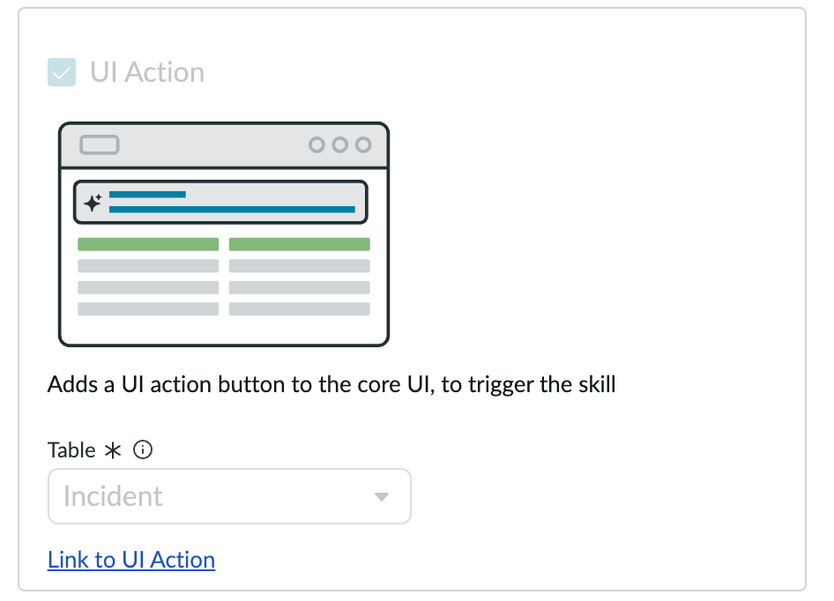Viewport: 834px width, 601px height.
Task: Click the info icon beside Table
Action: [143, 451]
